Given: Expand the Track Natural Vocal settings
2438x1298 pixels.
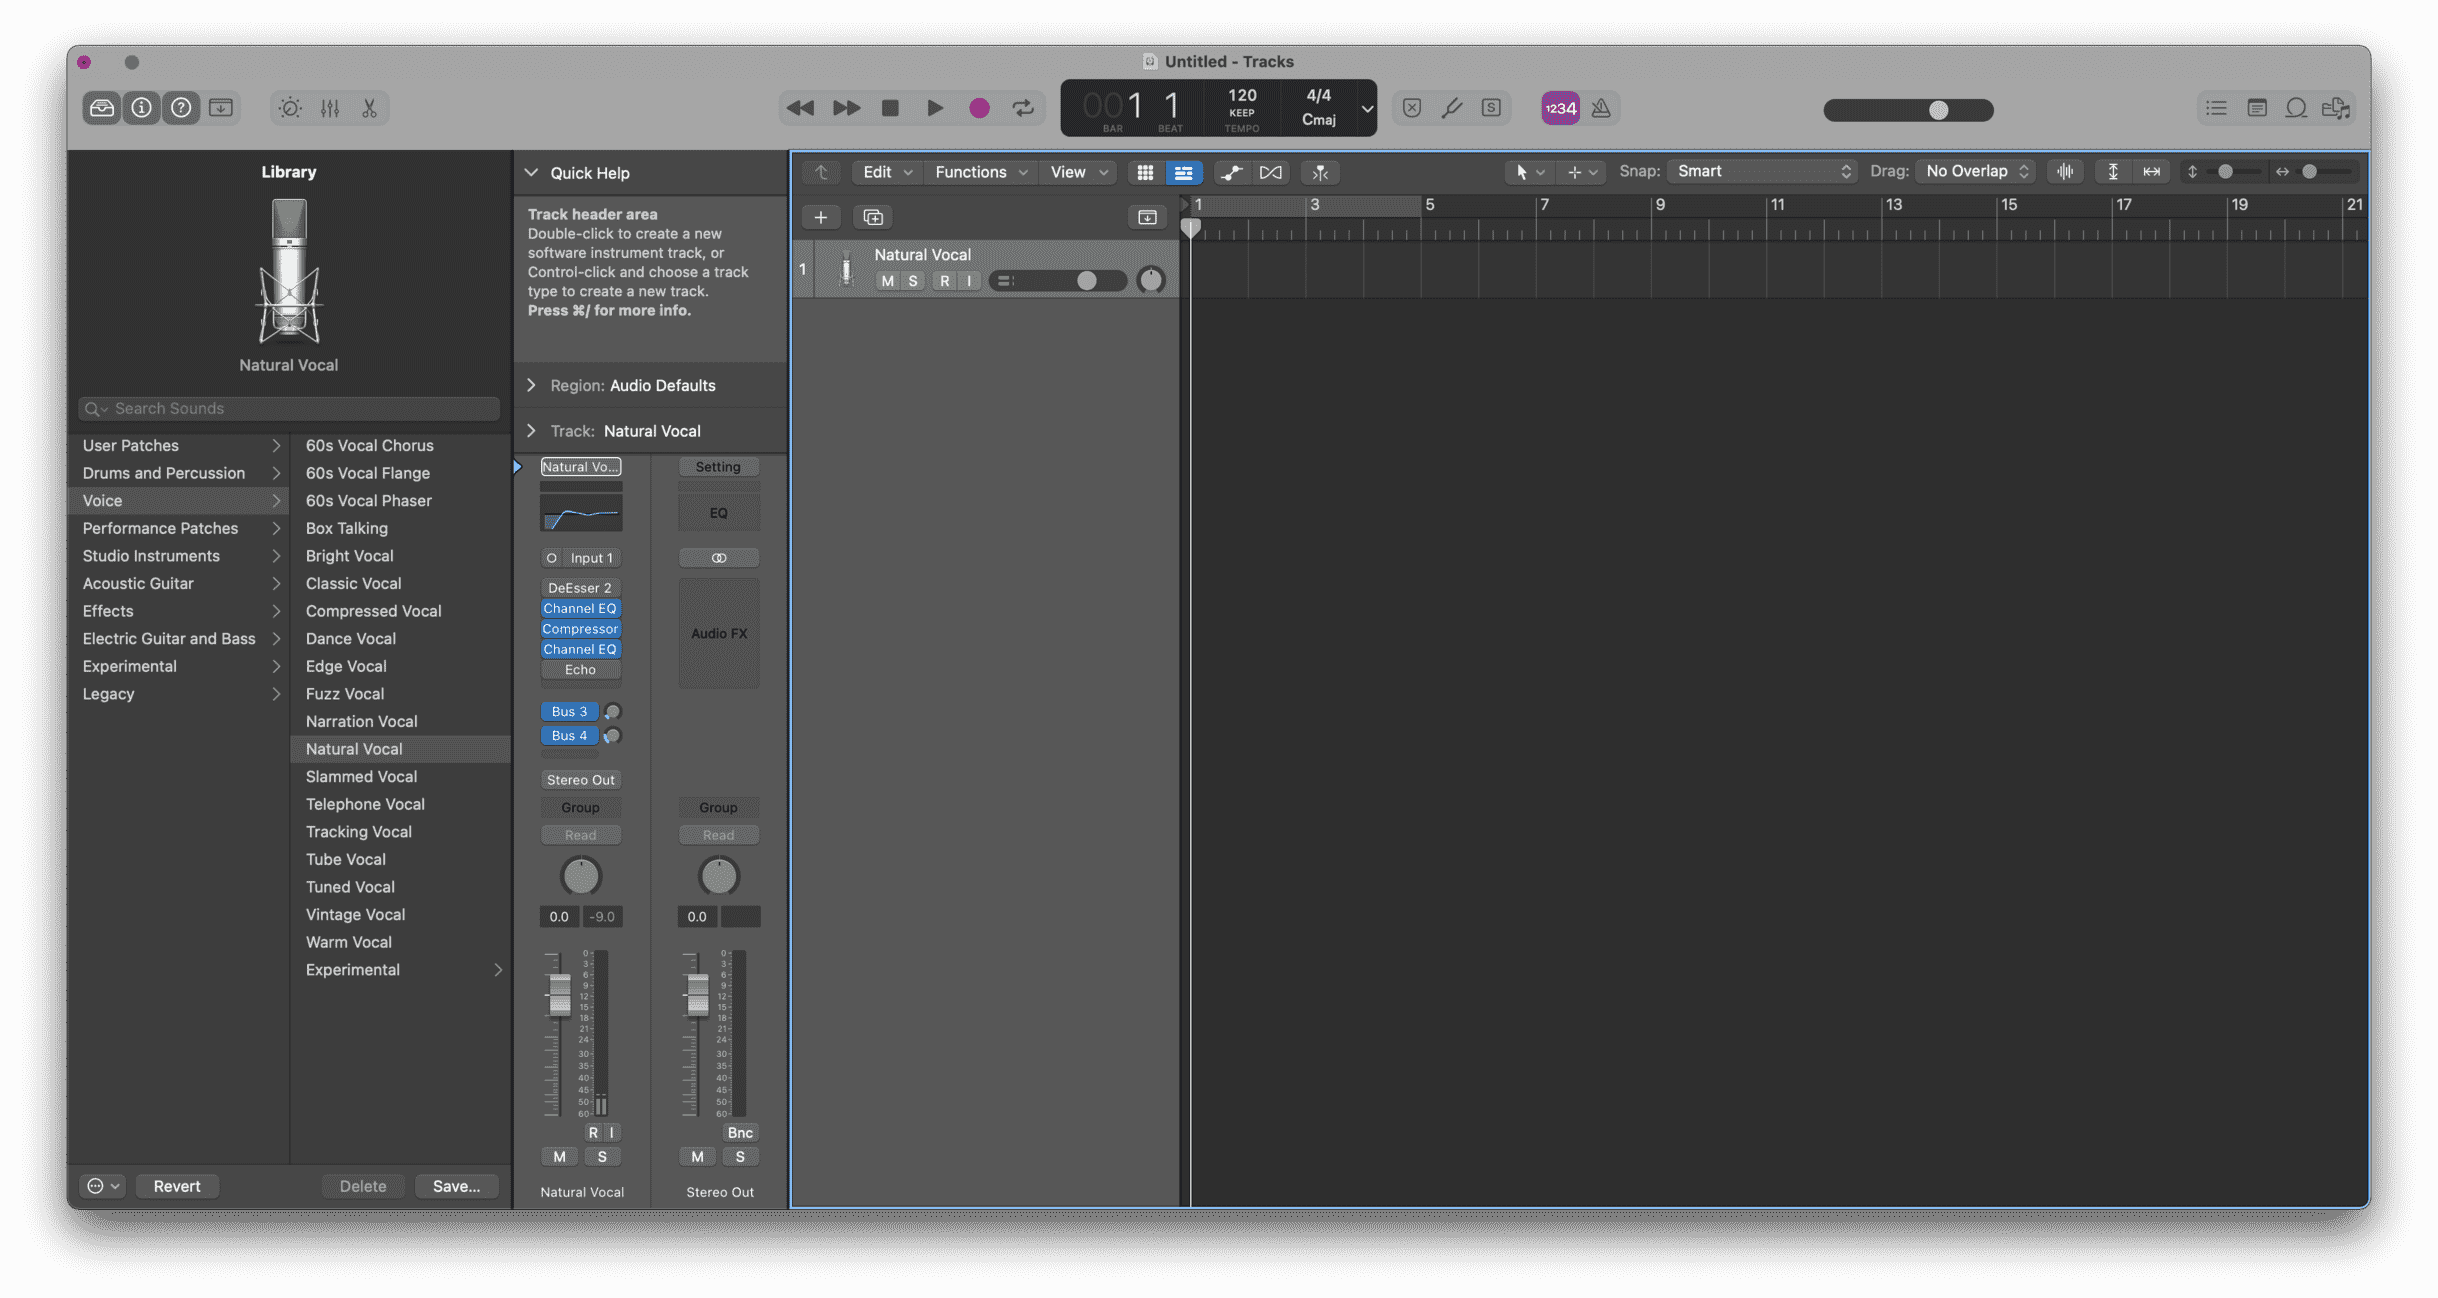Looking at the screenshot, I should point(532,432).
